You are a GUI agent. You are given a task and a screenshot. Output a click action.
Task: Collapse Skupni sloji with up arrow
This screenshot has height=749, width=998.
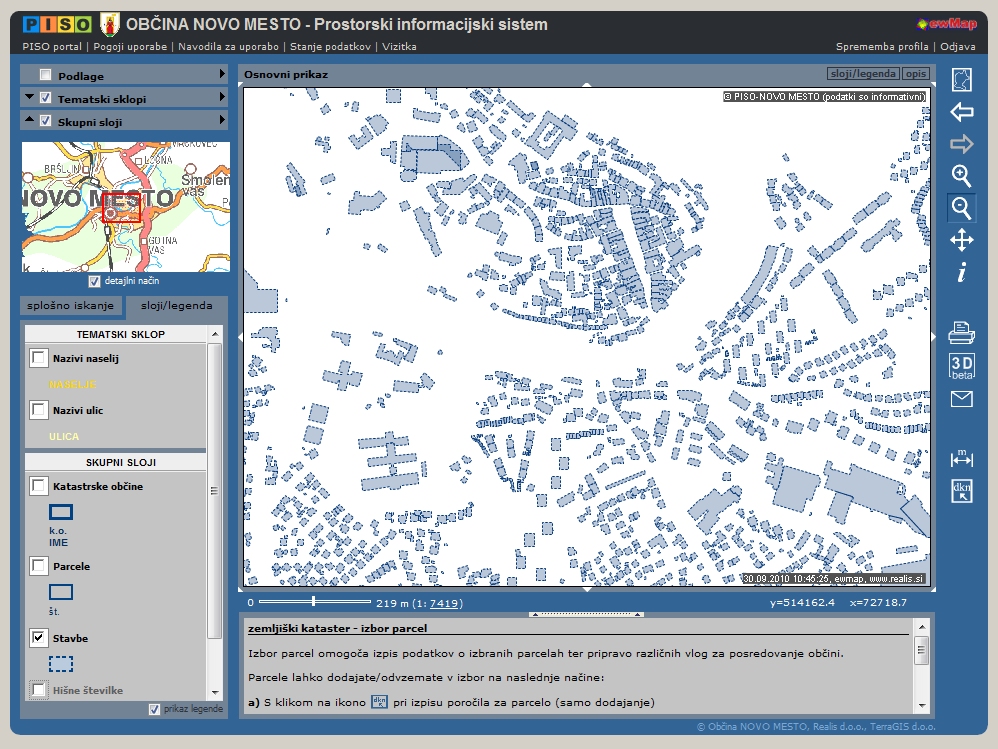pyautogui.click(x=30, y=120)
